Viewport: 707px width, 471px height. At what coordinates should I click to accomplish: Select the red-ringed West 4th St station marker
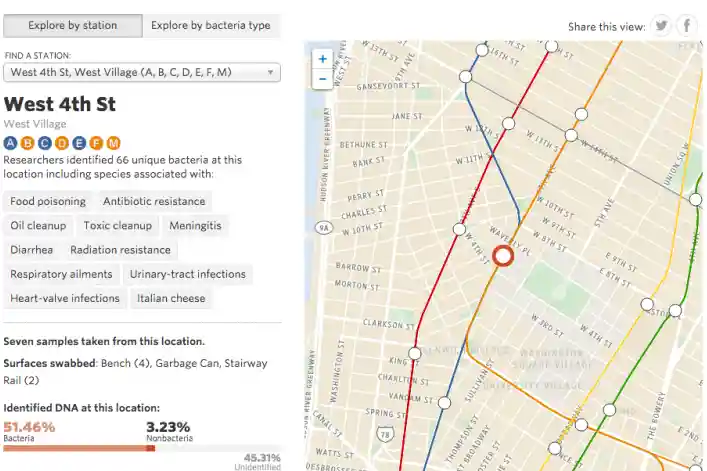pyautogui.click(x=502, y=256)
